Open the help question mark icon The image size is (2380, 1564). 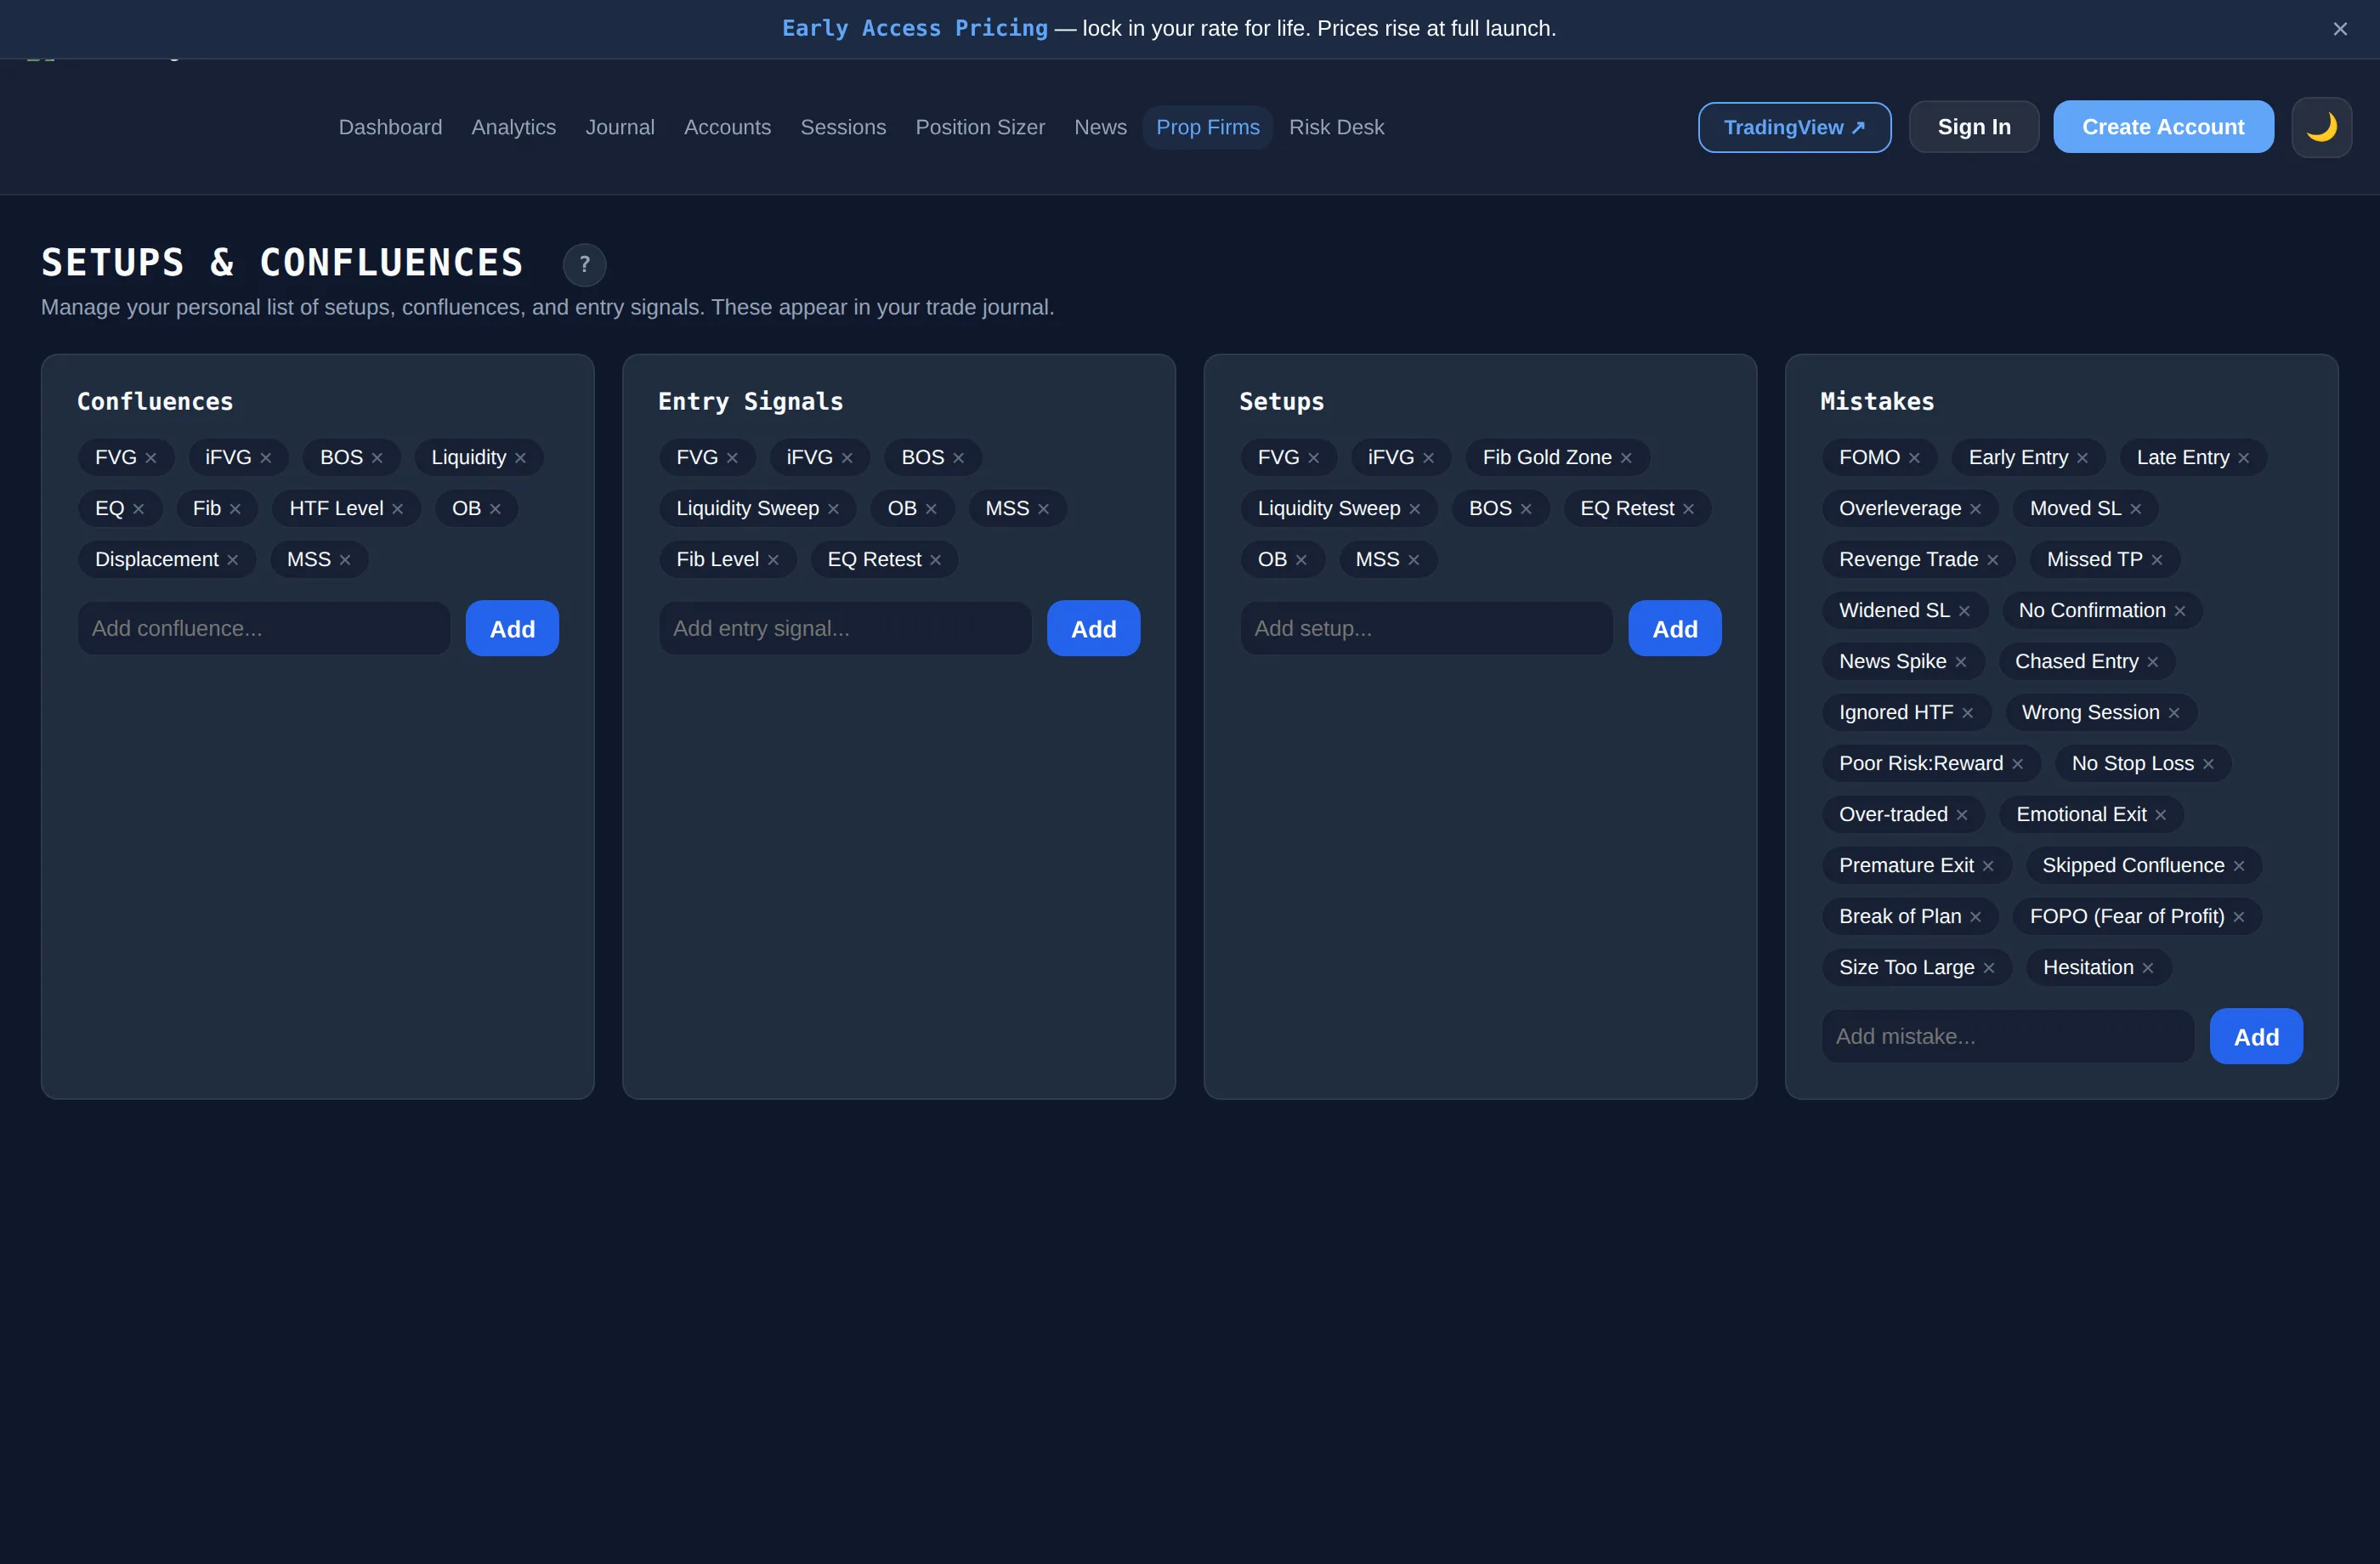[x=585, y=265]
